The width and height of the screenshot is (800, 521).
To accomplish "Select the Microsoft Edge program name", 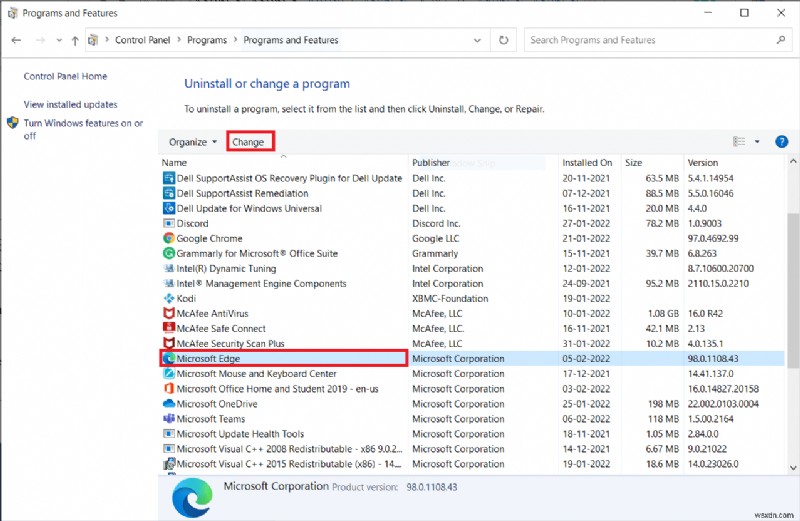I will coord(208,358).
